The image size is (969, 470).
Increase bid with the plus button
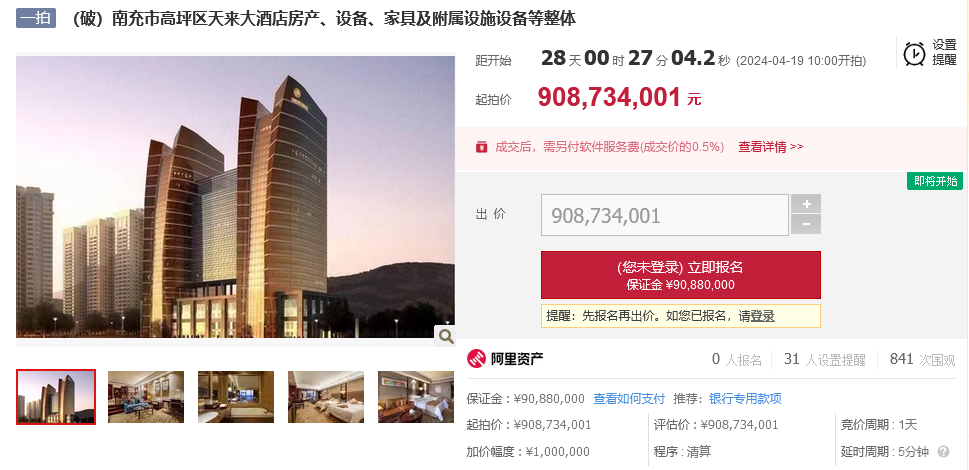point(806,204)
